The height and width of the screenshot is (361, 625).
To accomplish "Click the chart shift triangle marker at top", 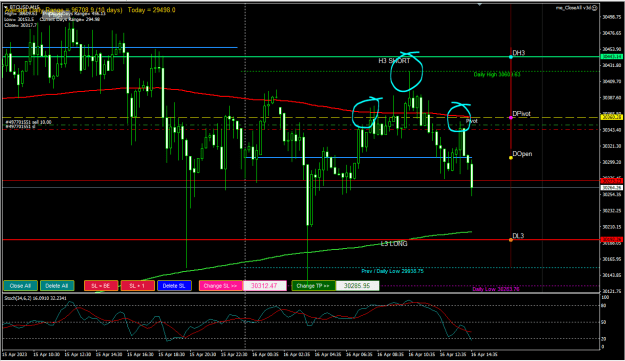I will tap(480, 4).
